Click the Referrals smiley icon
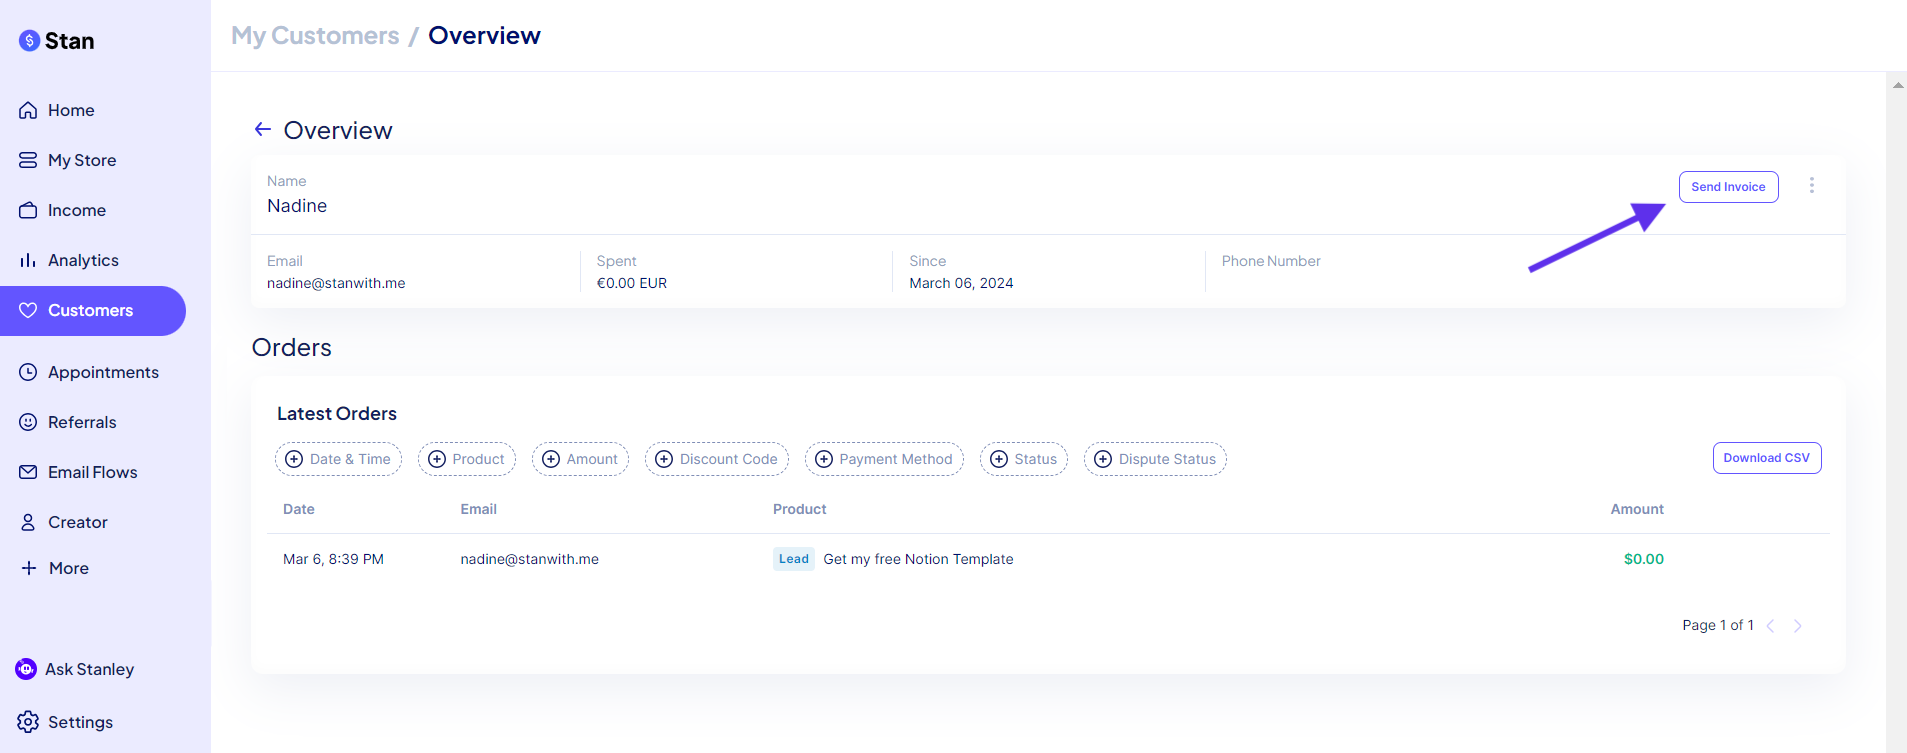 coord(28,422)
